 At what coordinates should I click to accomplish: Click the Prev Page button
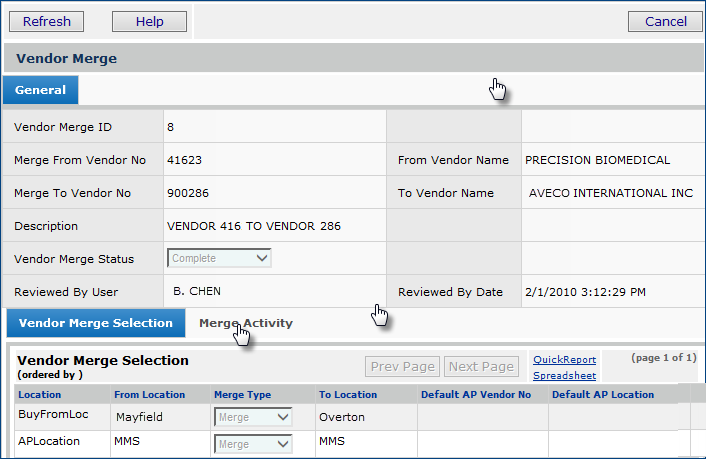pyautogui.click(x=402, y=367)
